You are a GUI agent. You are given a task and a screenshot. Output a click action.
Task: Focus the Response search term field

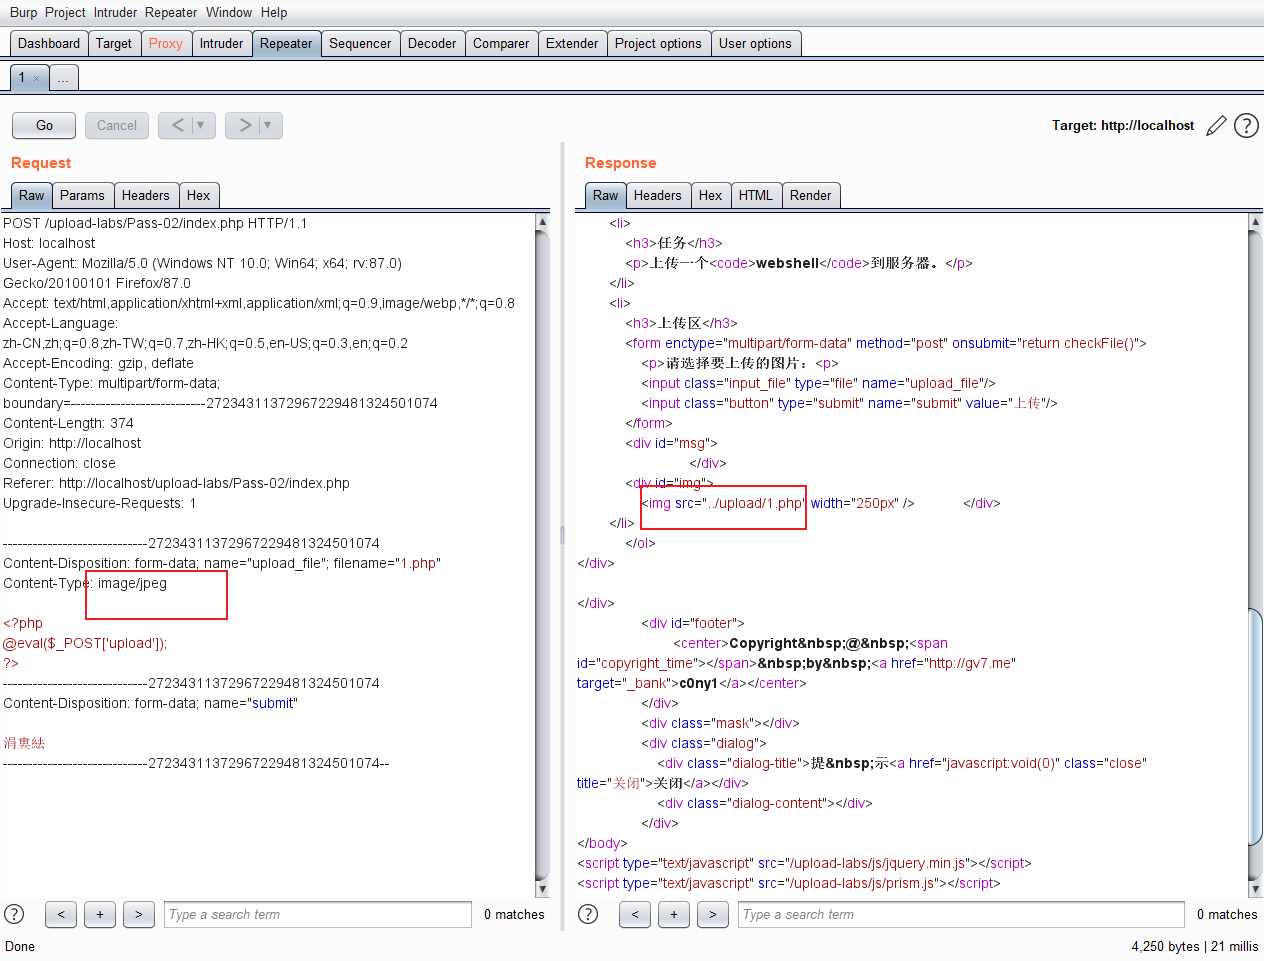pyautogui.click(x=962, y=914)
